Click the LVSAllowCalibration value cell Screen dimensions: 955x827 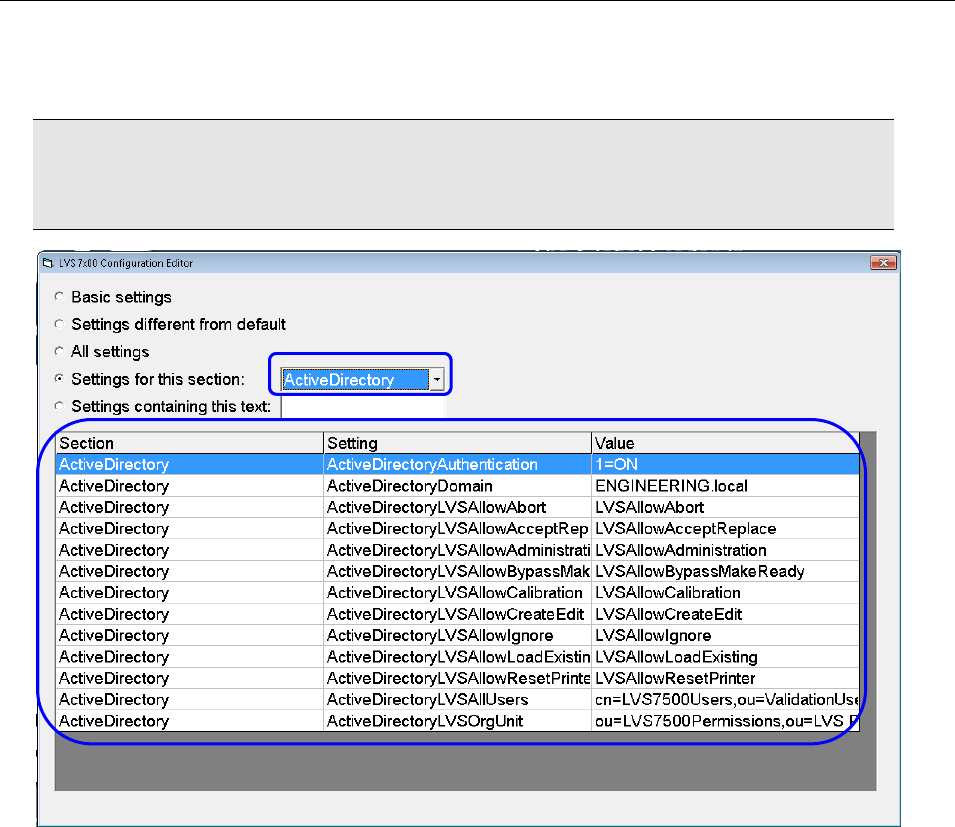point(725,593)
